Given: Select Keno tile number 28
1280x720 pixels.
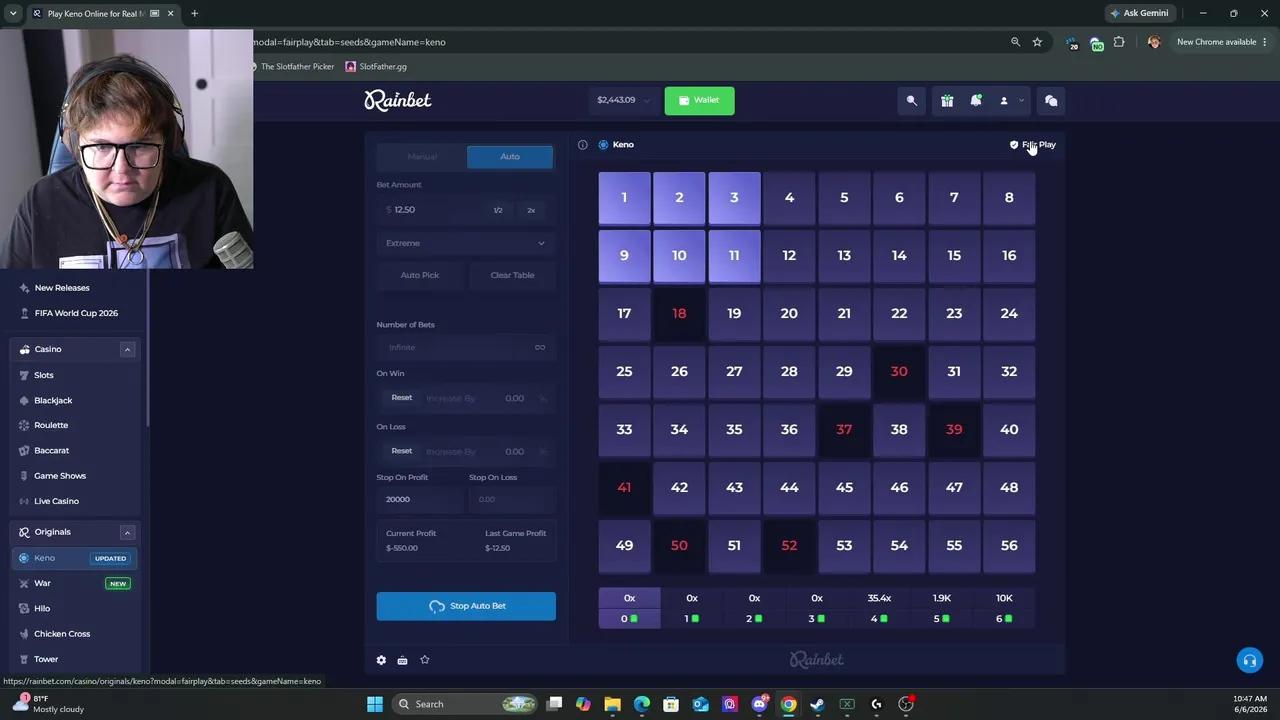Looking at the screenshot, I should 789,372.
